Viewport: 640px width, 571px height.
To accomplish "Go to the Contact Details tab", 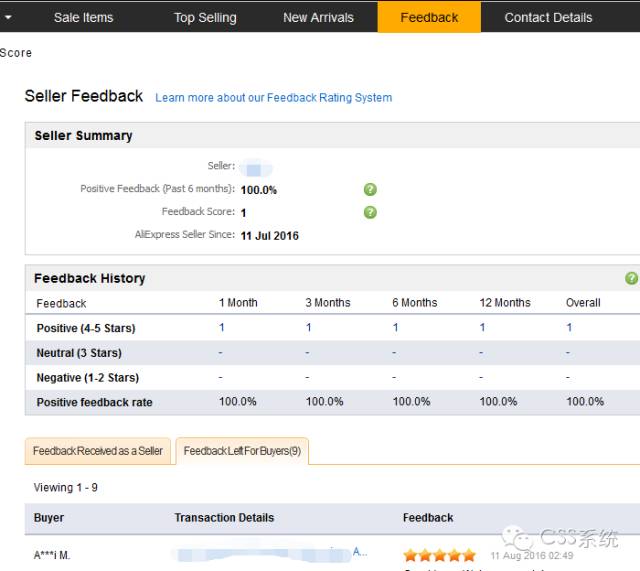I will coord(548,18).
